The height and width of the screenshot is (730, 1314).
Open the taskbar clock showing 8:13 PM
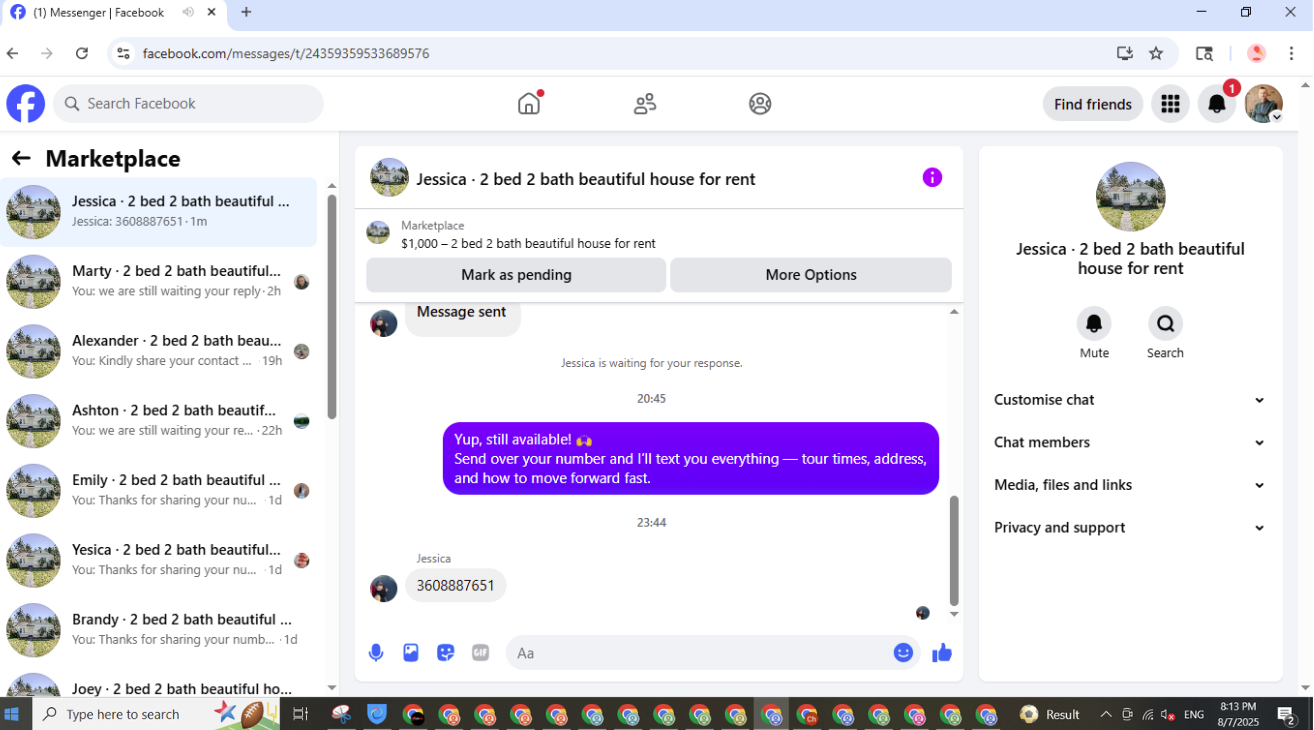point(1237,714)
